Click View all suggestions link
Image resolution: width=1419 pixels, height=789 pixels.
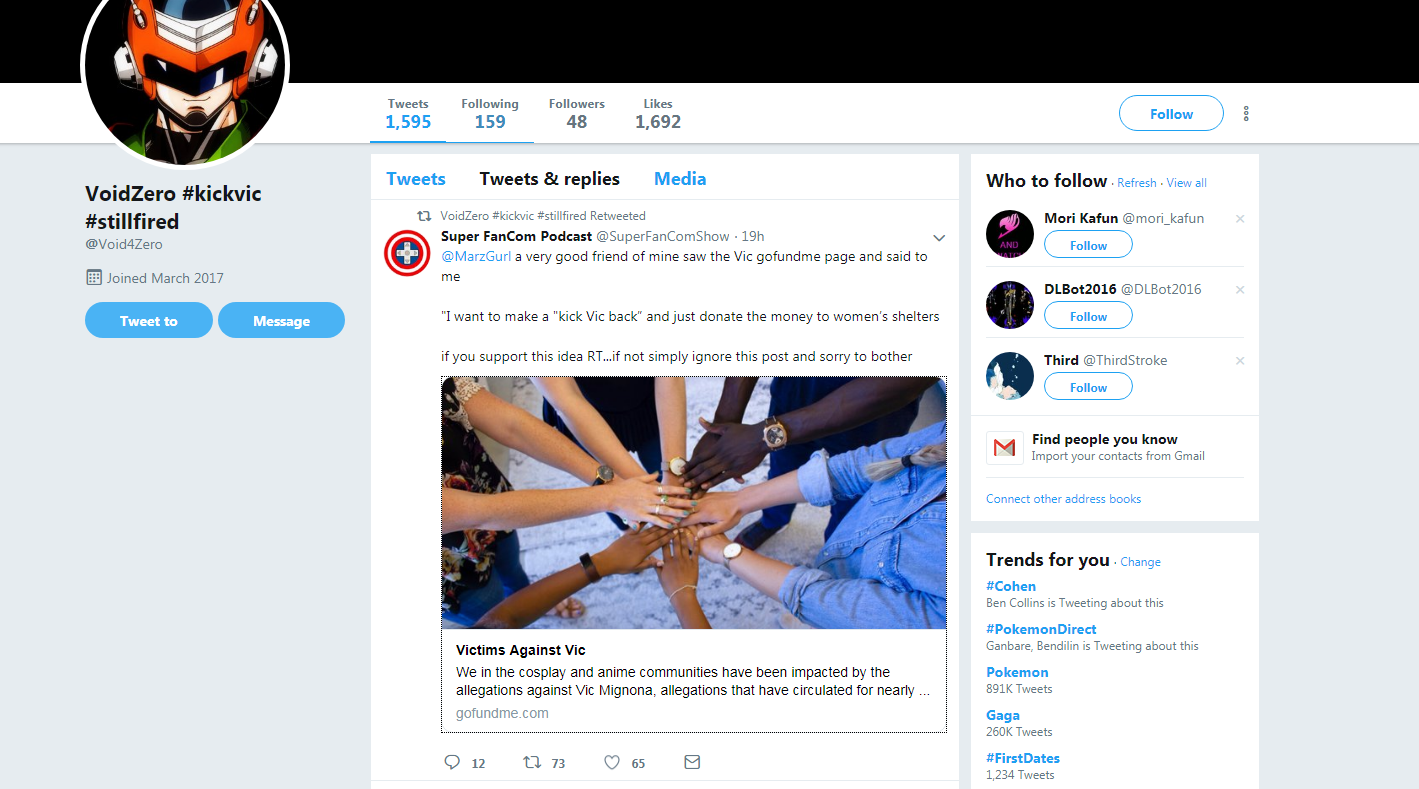(x=1187, y=183)
